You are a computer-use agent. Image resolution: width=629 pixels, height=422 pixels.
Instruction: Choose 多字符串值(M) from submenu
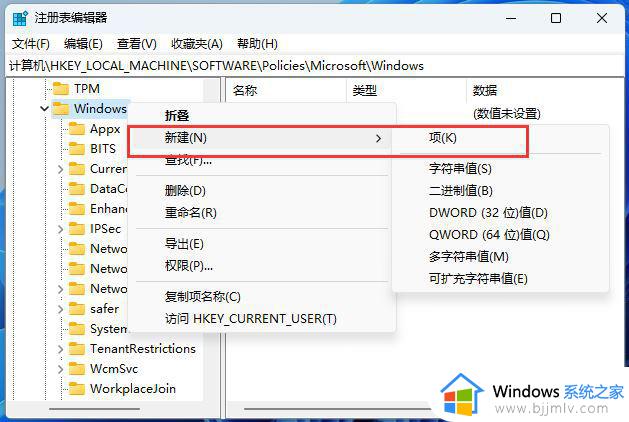(x=500, y=256)
